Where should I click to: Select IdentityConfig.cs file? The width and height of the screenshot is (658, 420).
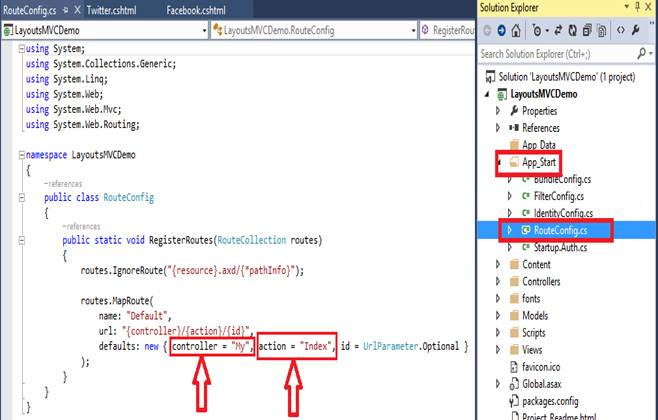[563, 213]
